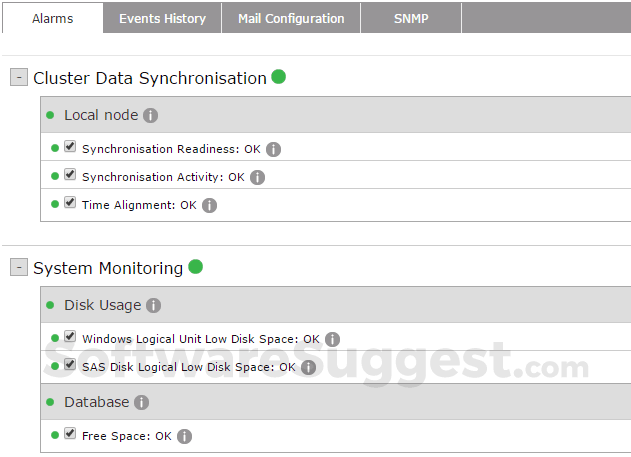Open info icon for Free Space

coord(184,436)
